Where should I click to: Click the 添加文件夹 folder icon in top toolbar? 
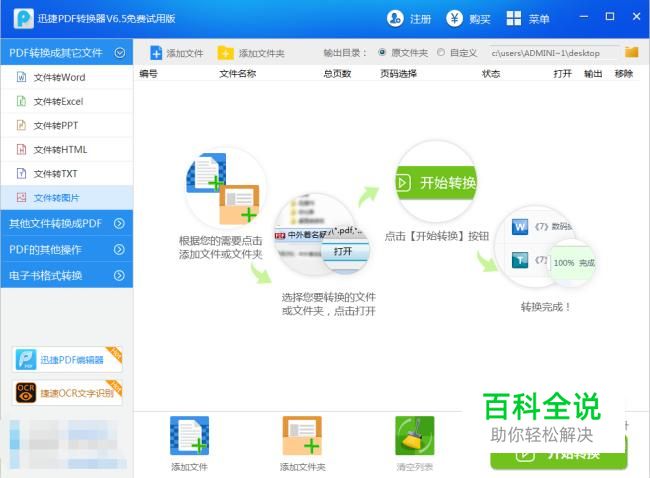pos(226,53)
